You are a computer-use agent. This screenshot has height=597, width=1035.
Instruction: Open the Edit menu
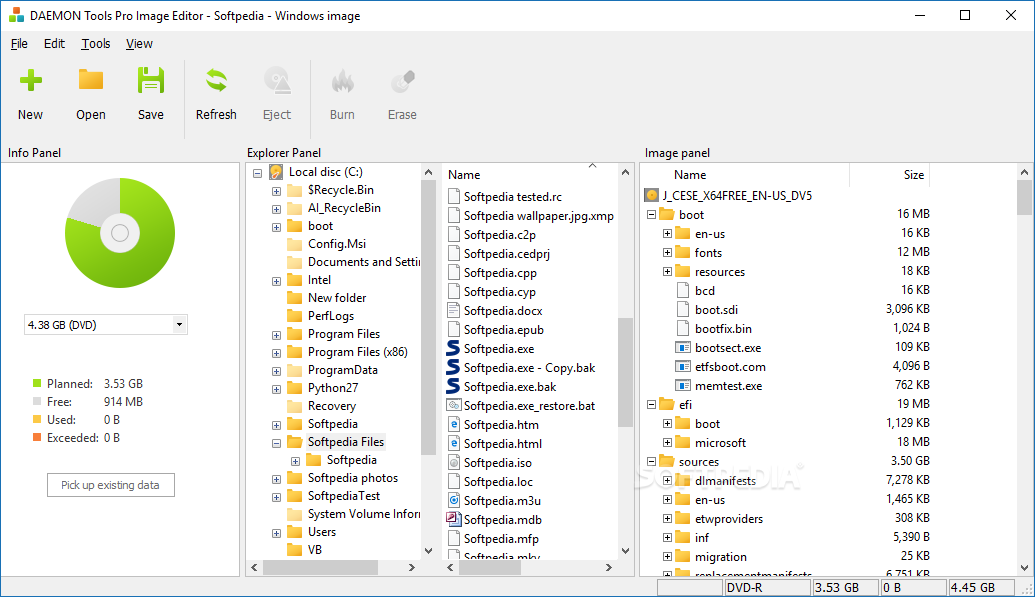[x=54, y=44]
